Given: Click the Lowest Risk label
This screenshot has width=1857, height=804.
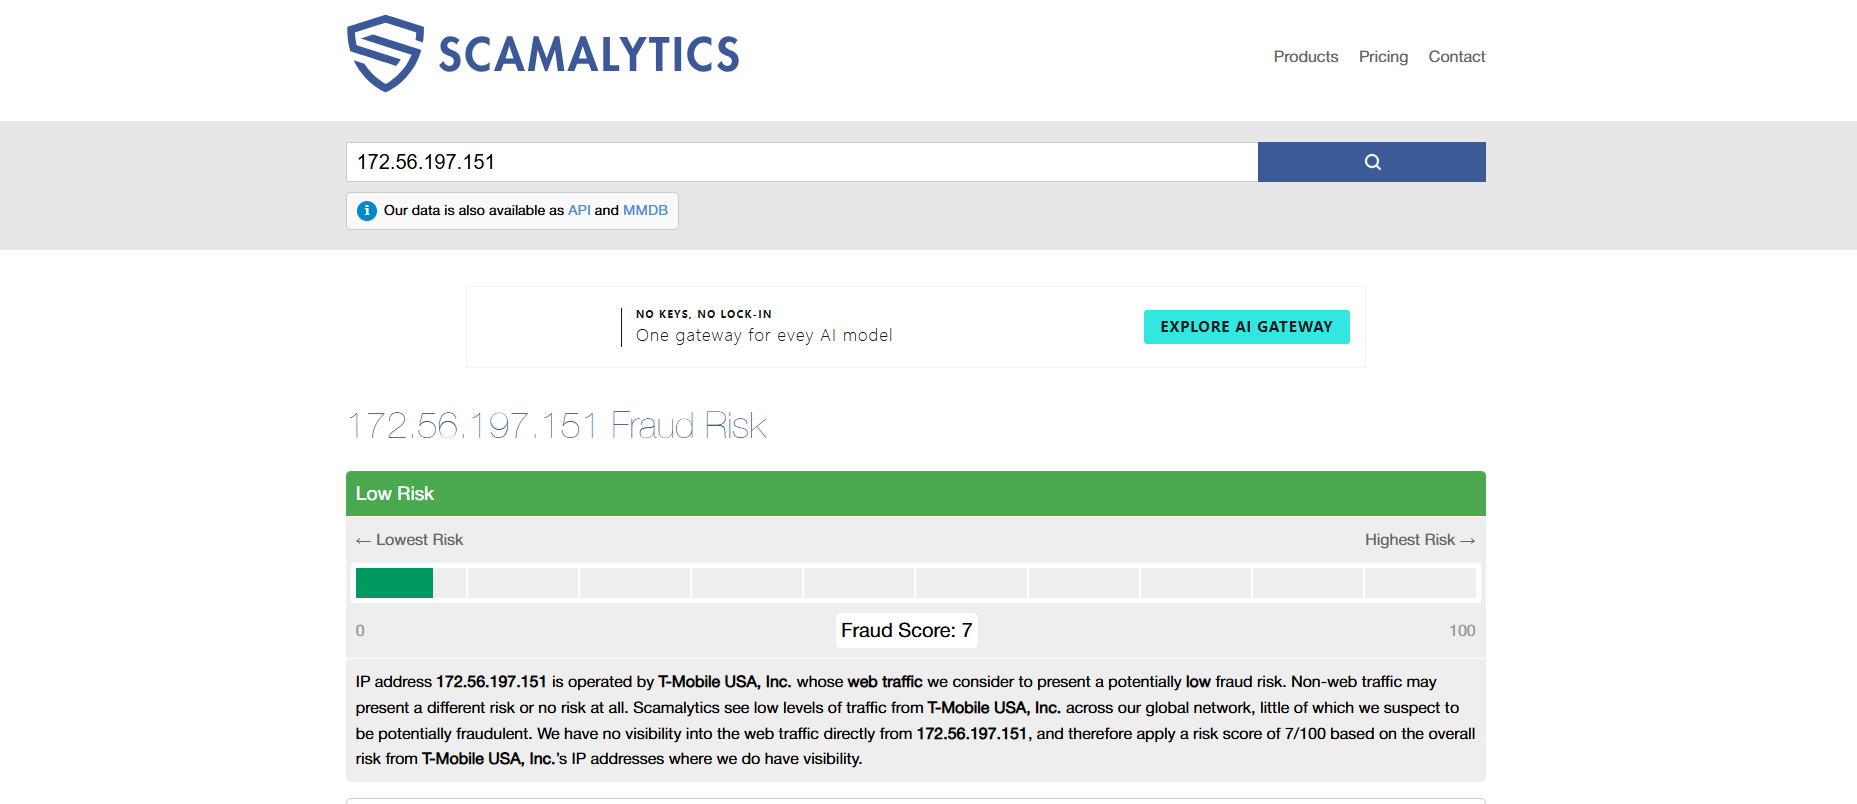Looking at the screenshot, I should pyautogui.click(x=410, y=540).
